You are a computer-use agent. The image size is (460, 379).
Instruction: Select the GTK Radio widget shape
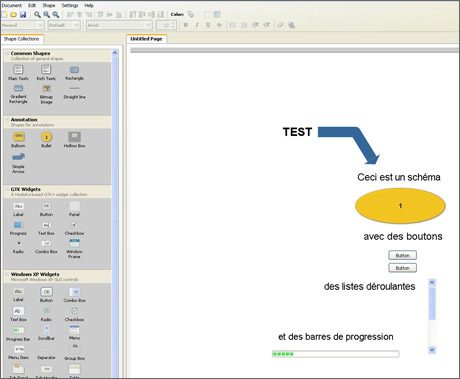(x=18, y=247)
